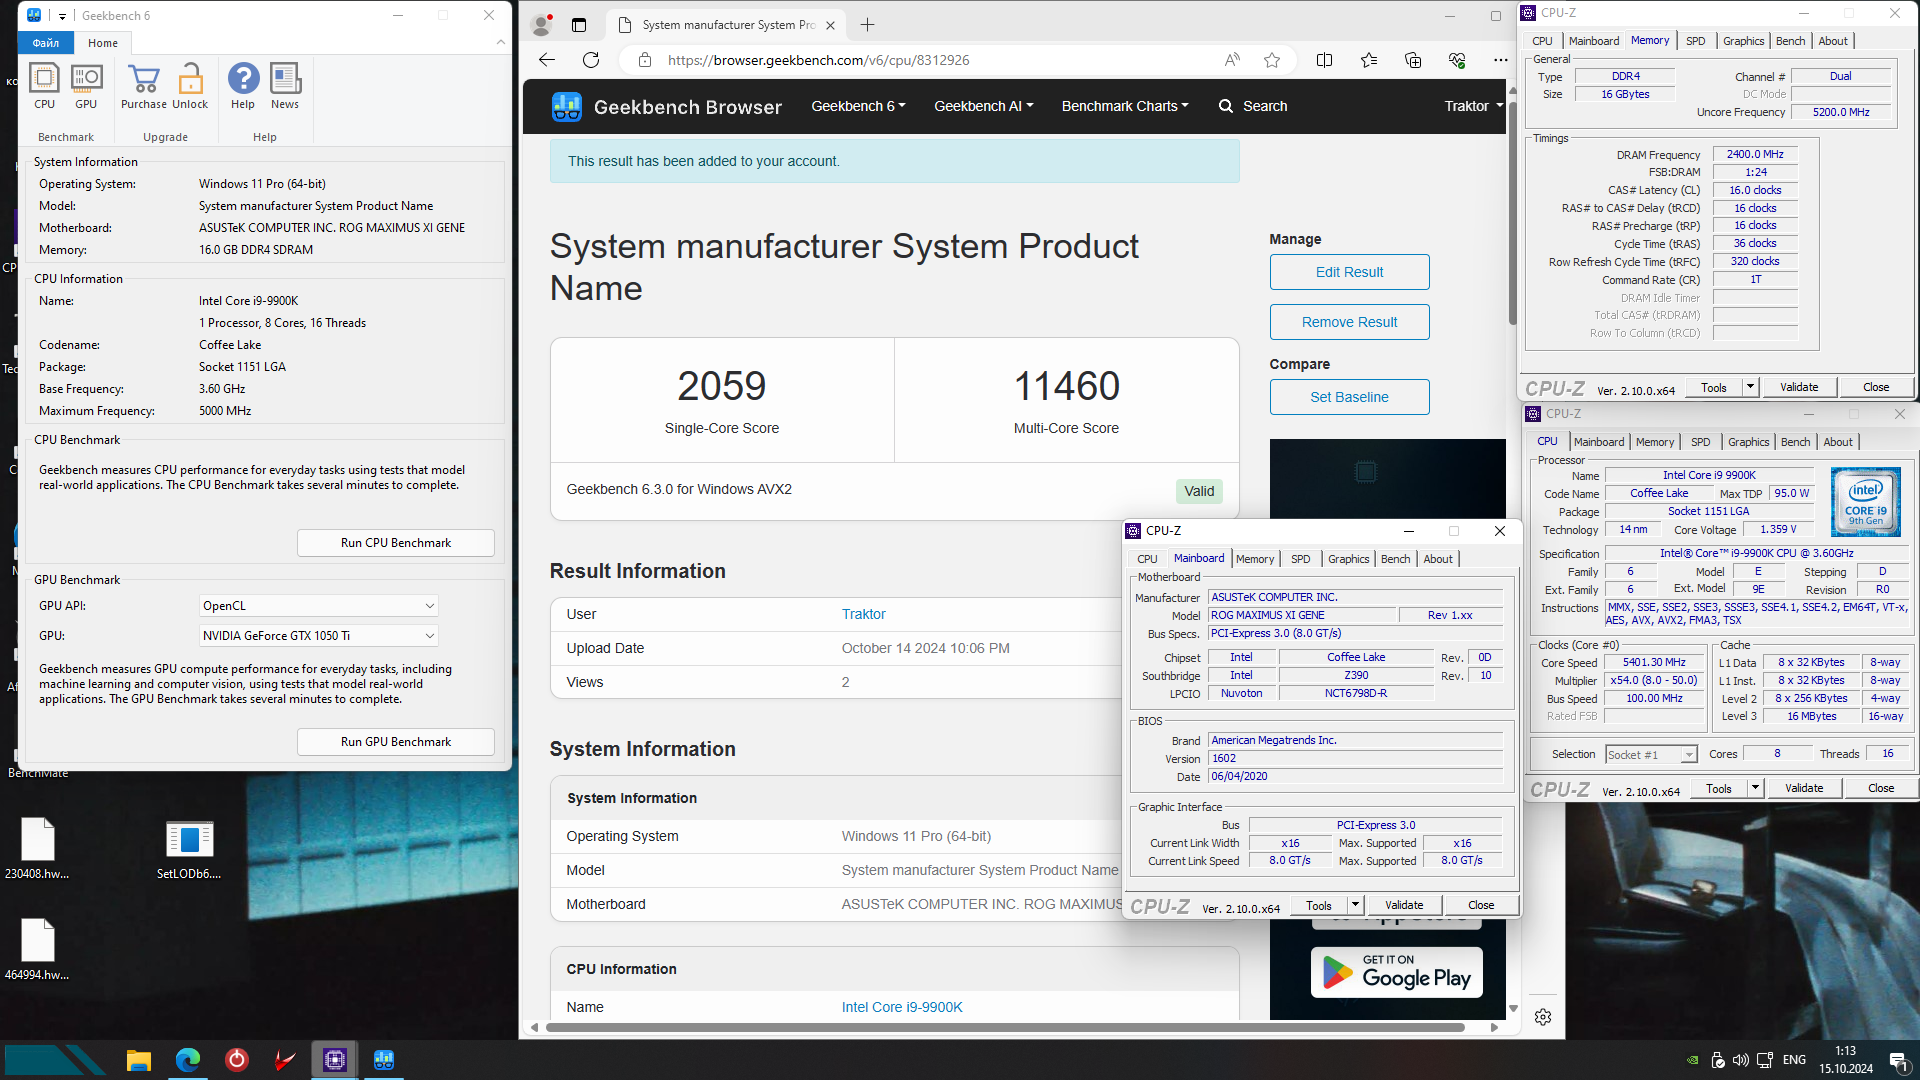Click the horizontal scrollbar in browser

click(x=1005, y=1027)
